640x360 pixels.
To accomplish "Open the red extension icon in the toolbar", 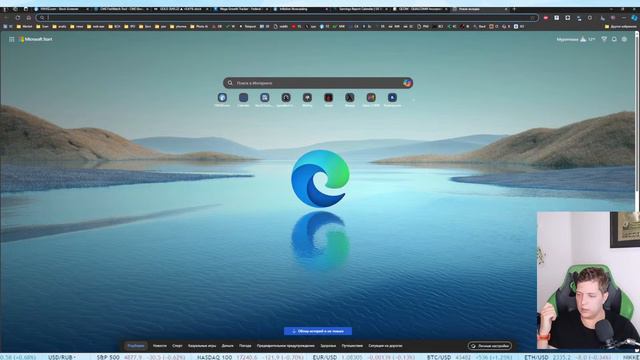I will tap(546, 18).
